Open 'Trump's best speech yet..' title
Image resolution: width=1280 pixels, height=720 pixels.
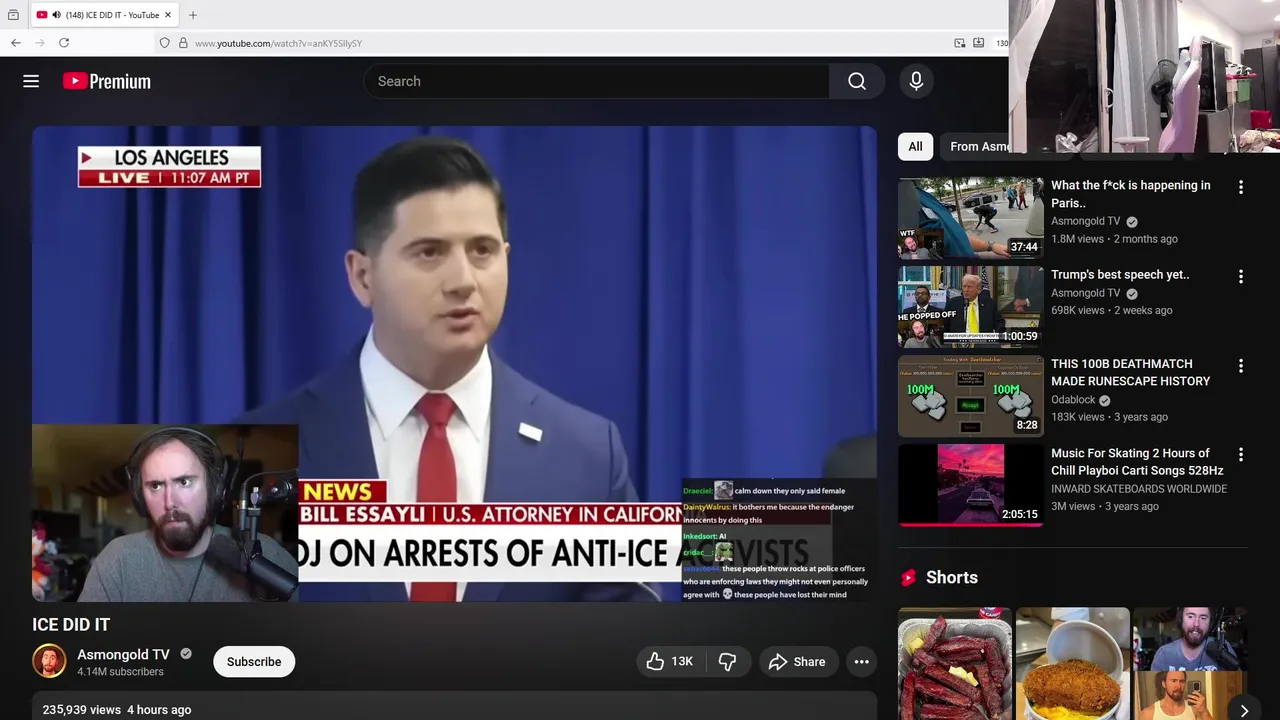(1120, 274)
